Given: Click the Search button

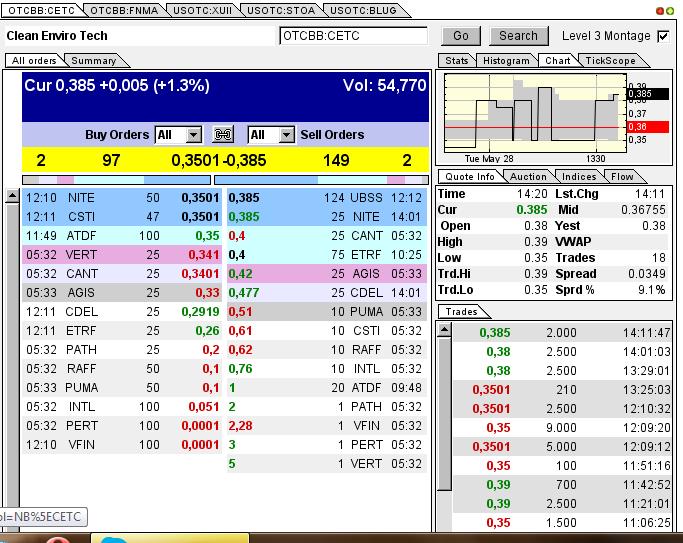Looking at the screenshot, I should click(x=518, y=36).
